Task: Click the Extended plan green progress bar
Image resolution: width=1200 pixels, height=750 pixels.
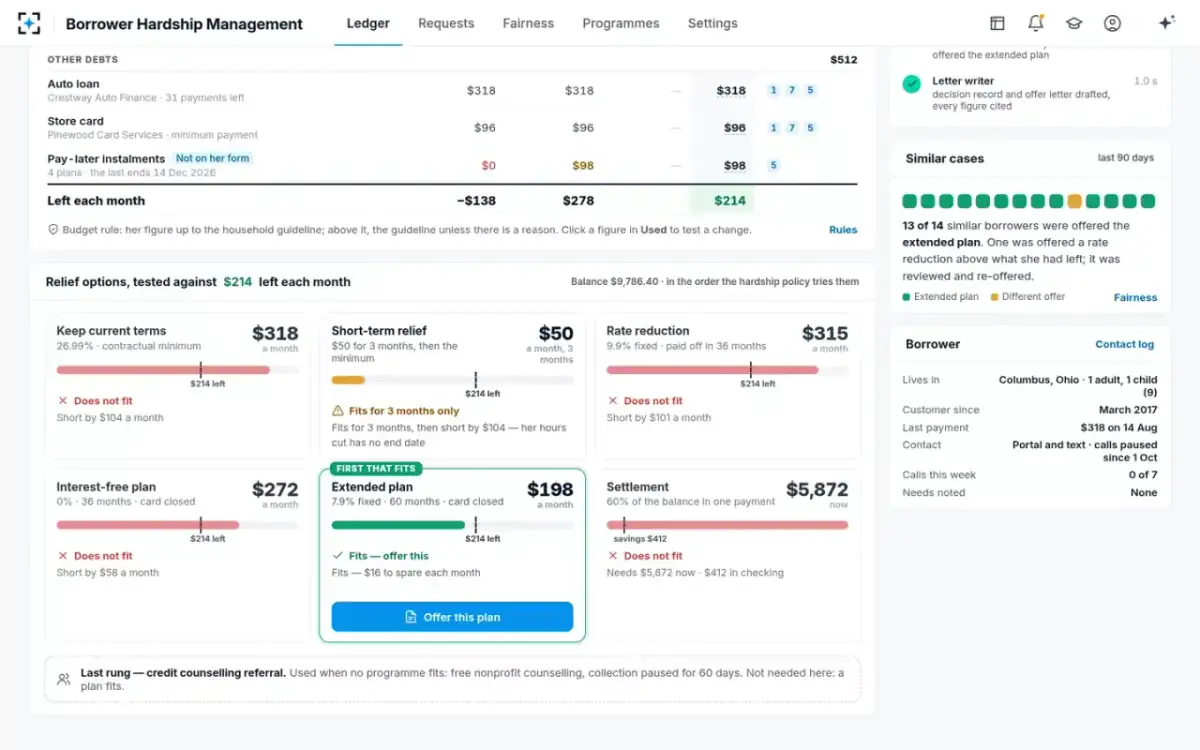Action: (398, 525)
